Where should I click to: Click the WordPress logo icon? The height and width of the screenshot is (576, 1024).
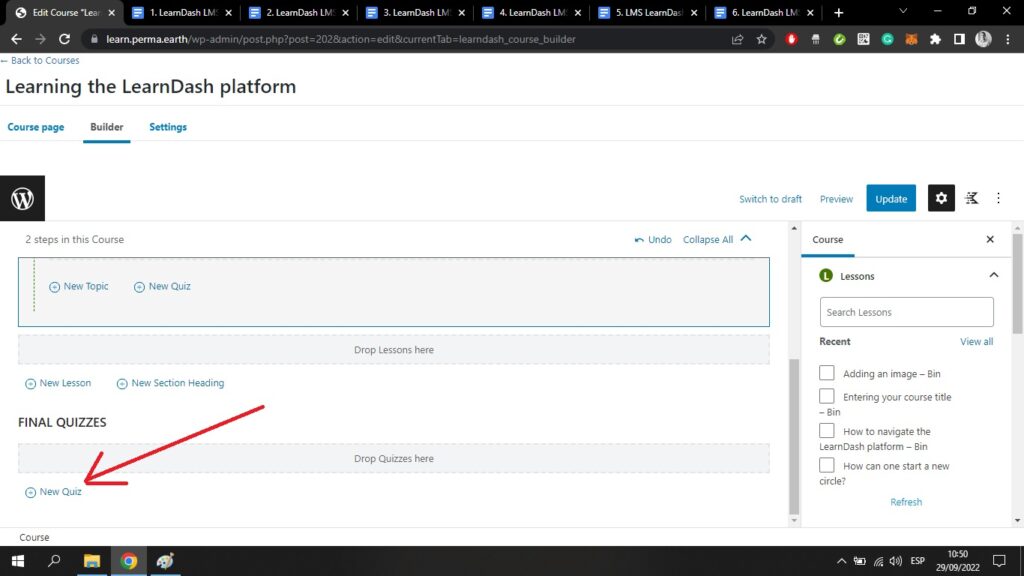pos(22,198)
